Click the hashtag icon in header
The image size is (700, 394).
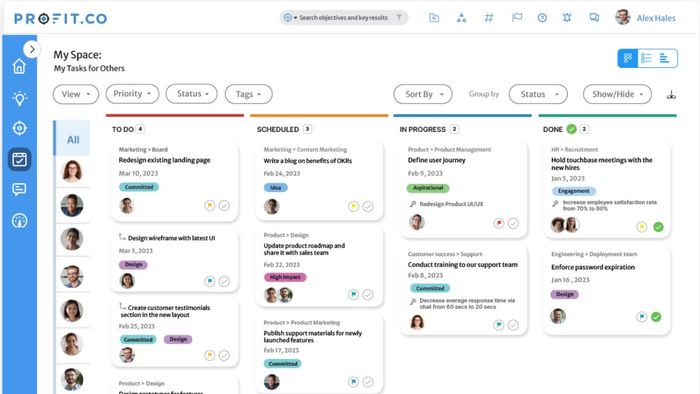[489, 18]
